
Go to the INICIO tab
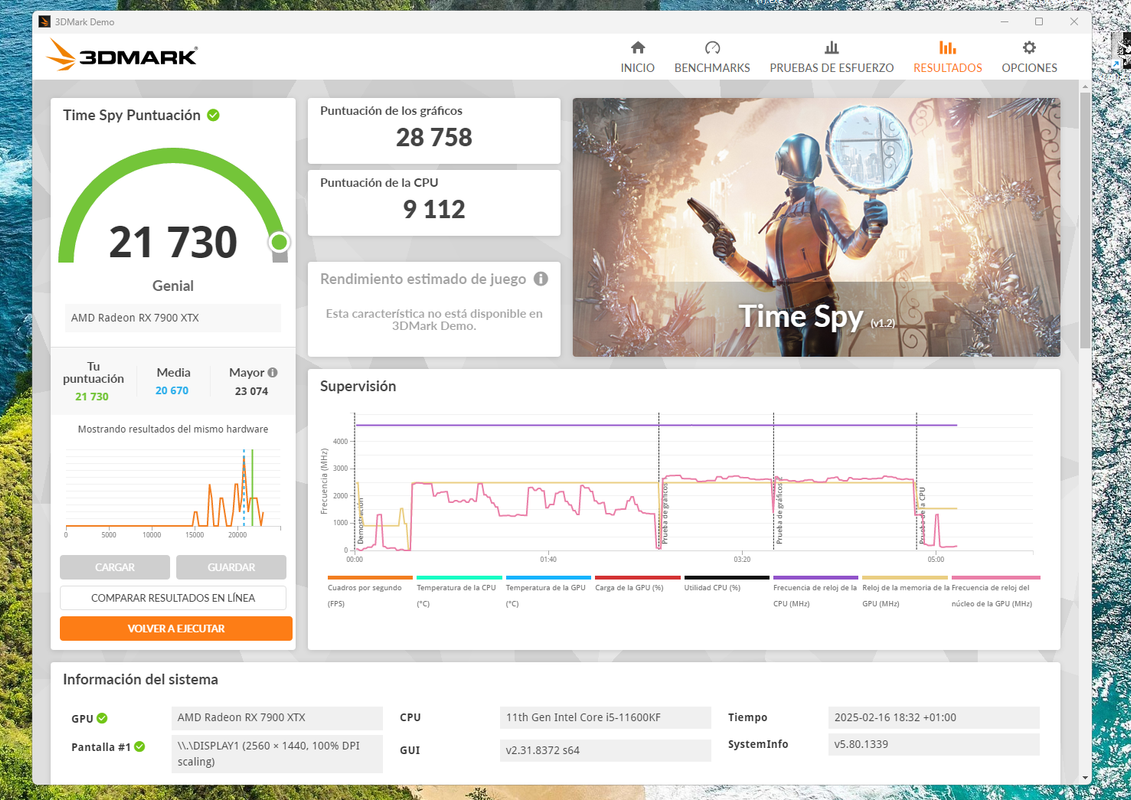pyautogui.click(x=638, y=68)
